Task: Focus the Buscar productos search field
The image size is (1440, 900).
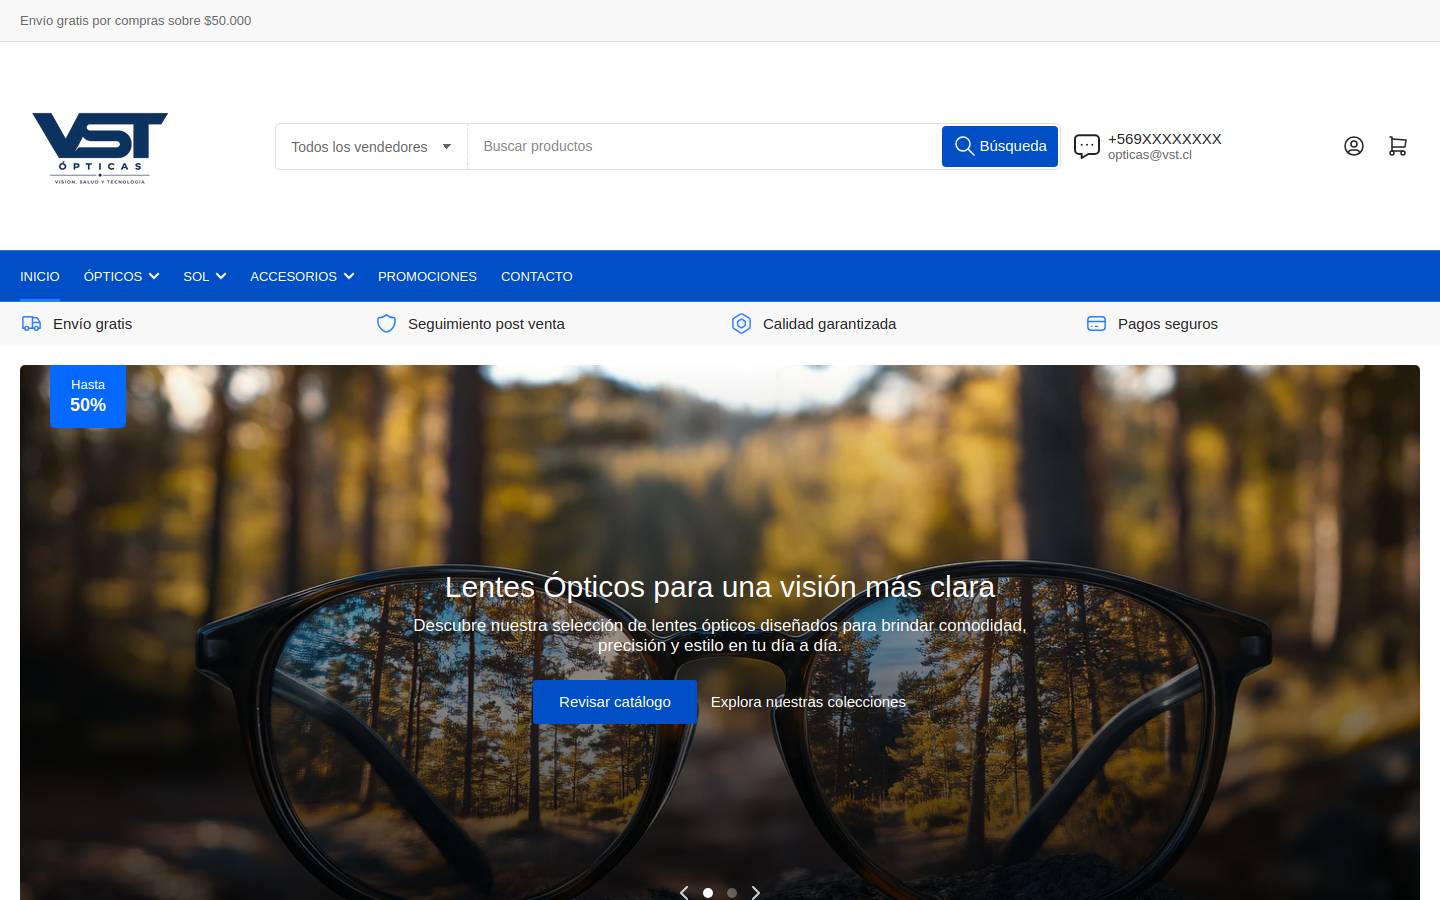Action: click(x=704, y=147)
